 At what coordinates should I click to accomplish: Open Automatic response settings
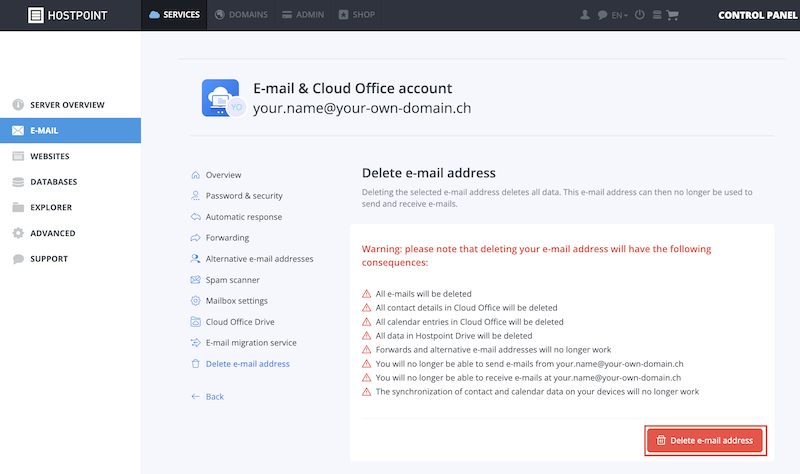pos(236,217)
